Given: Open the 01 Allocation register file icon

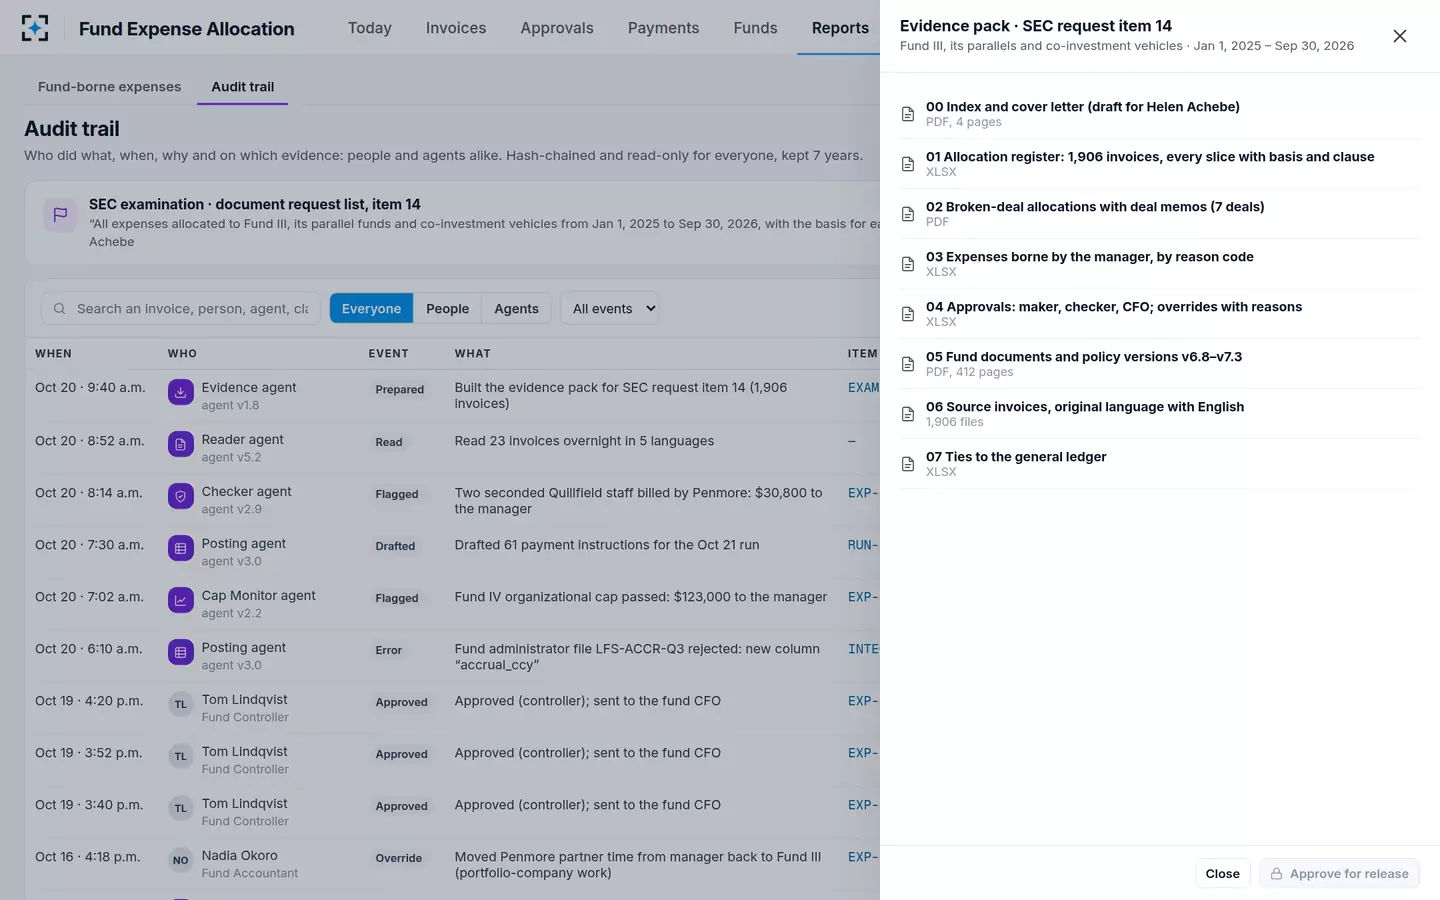Looking at the screenshot, I should click(x=908, y=164).
